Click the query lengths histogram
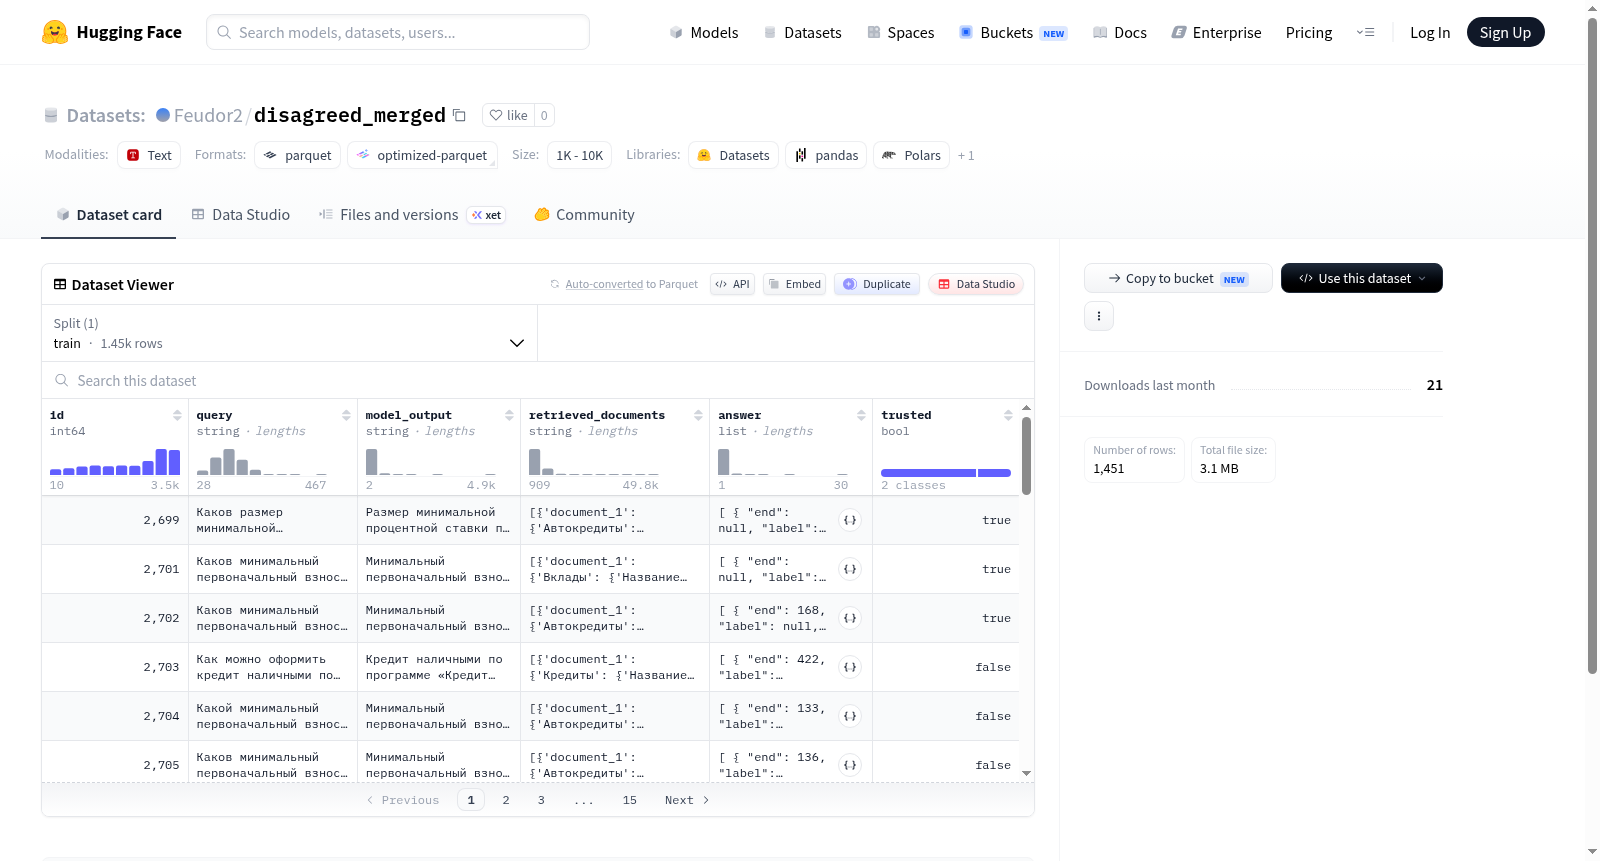 tap(262, 462)
